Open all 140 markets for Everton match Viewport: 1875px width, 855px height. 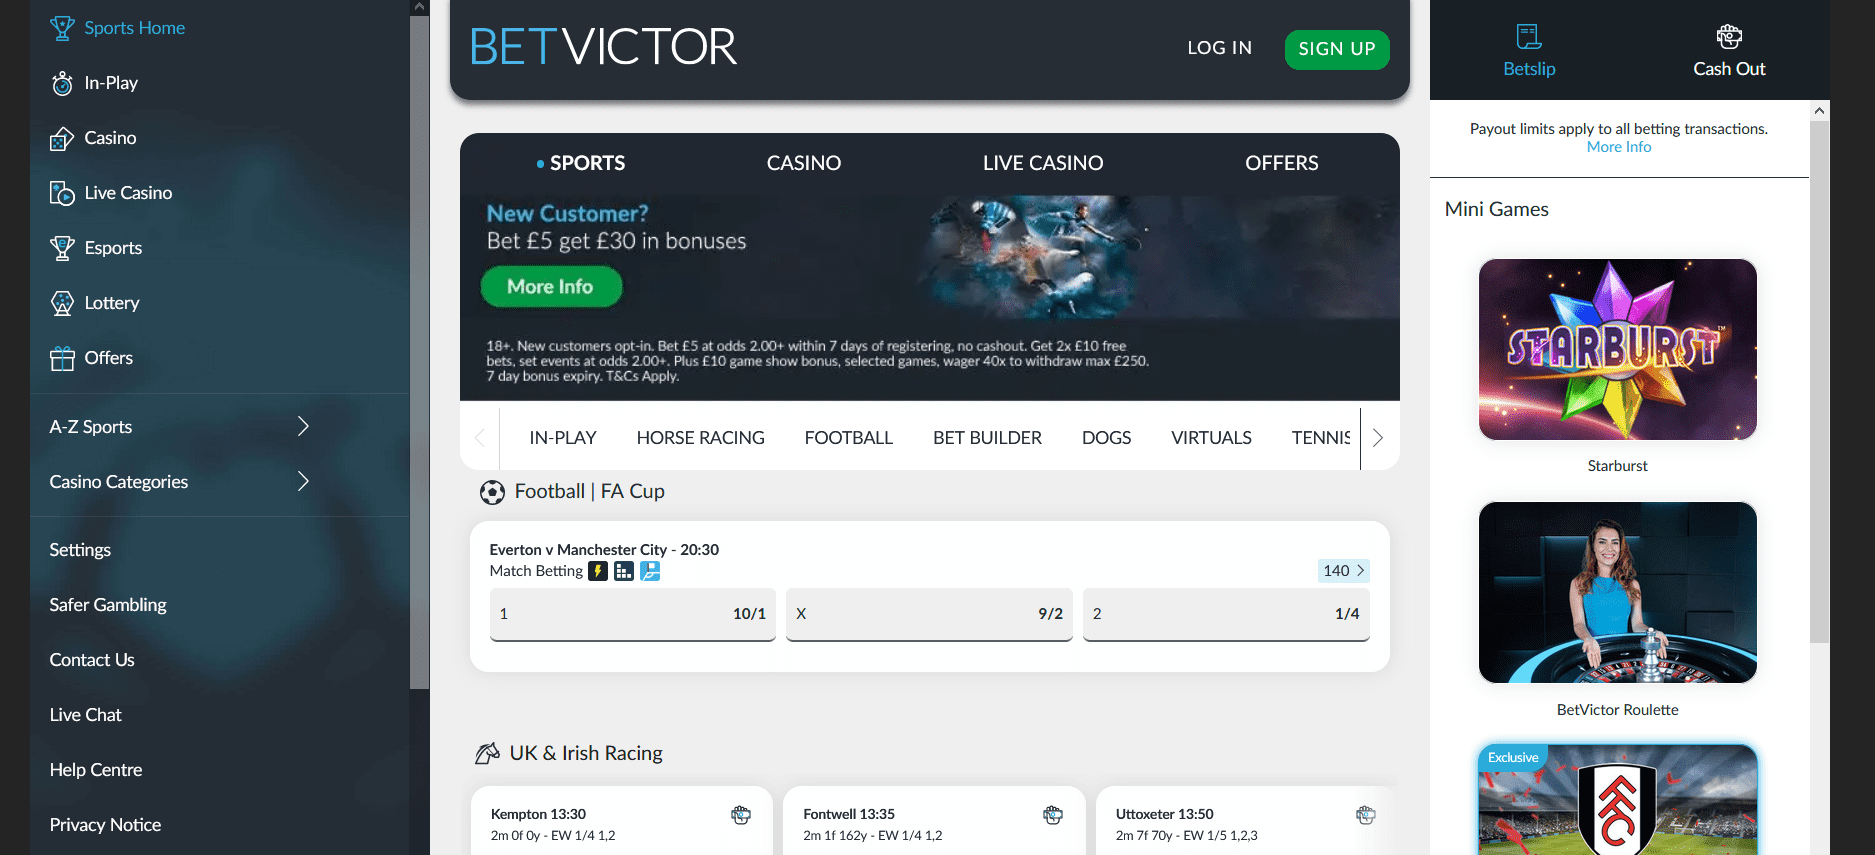pyautogui.click(x=1343, y=571)
